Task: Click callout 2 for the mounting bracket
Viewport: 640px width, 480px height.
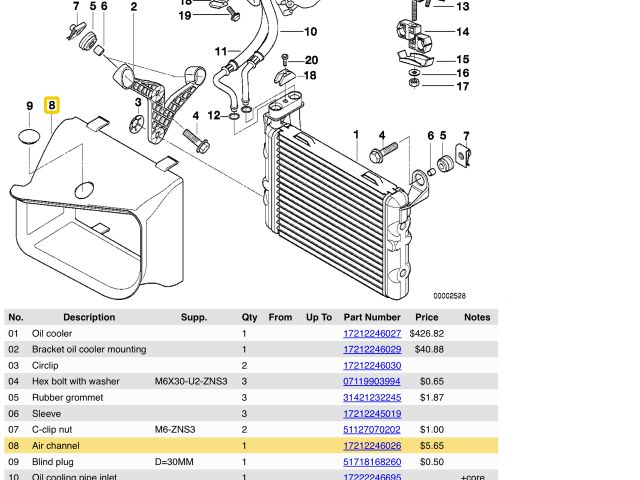Action: [134, 7]
